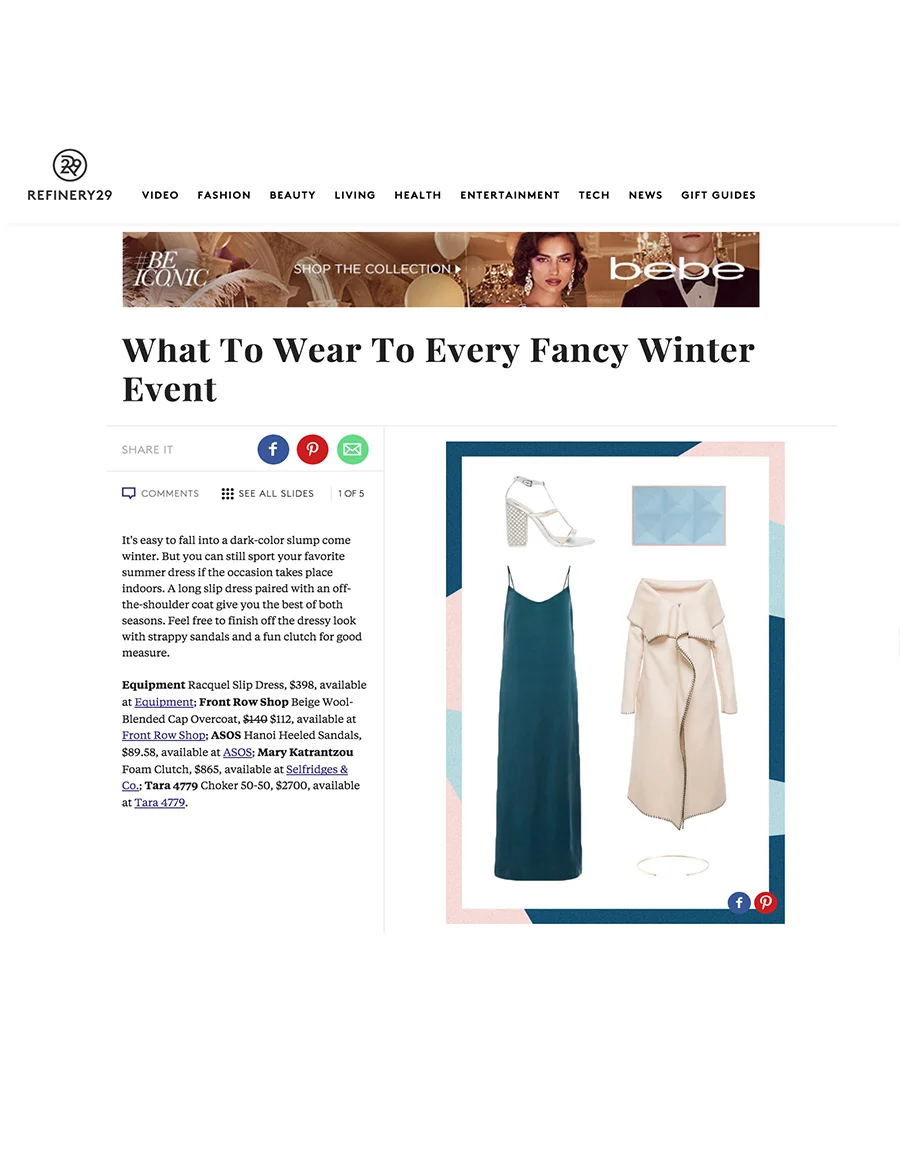The width and height of the screenshot is (900, 1170).
Task: Open the Equipment store link
Action: point(164,702)
